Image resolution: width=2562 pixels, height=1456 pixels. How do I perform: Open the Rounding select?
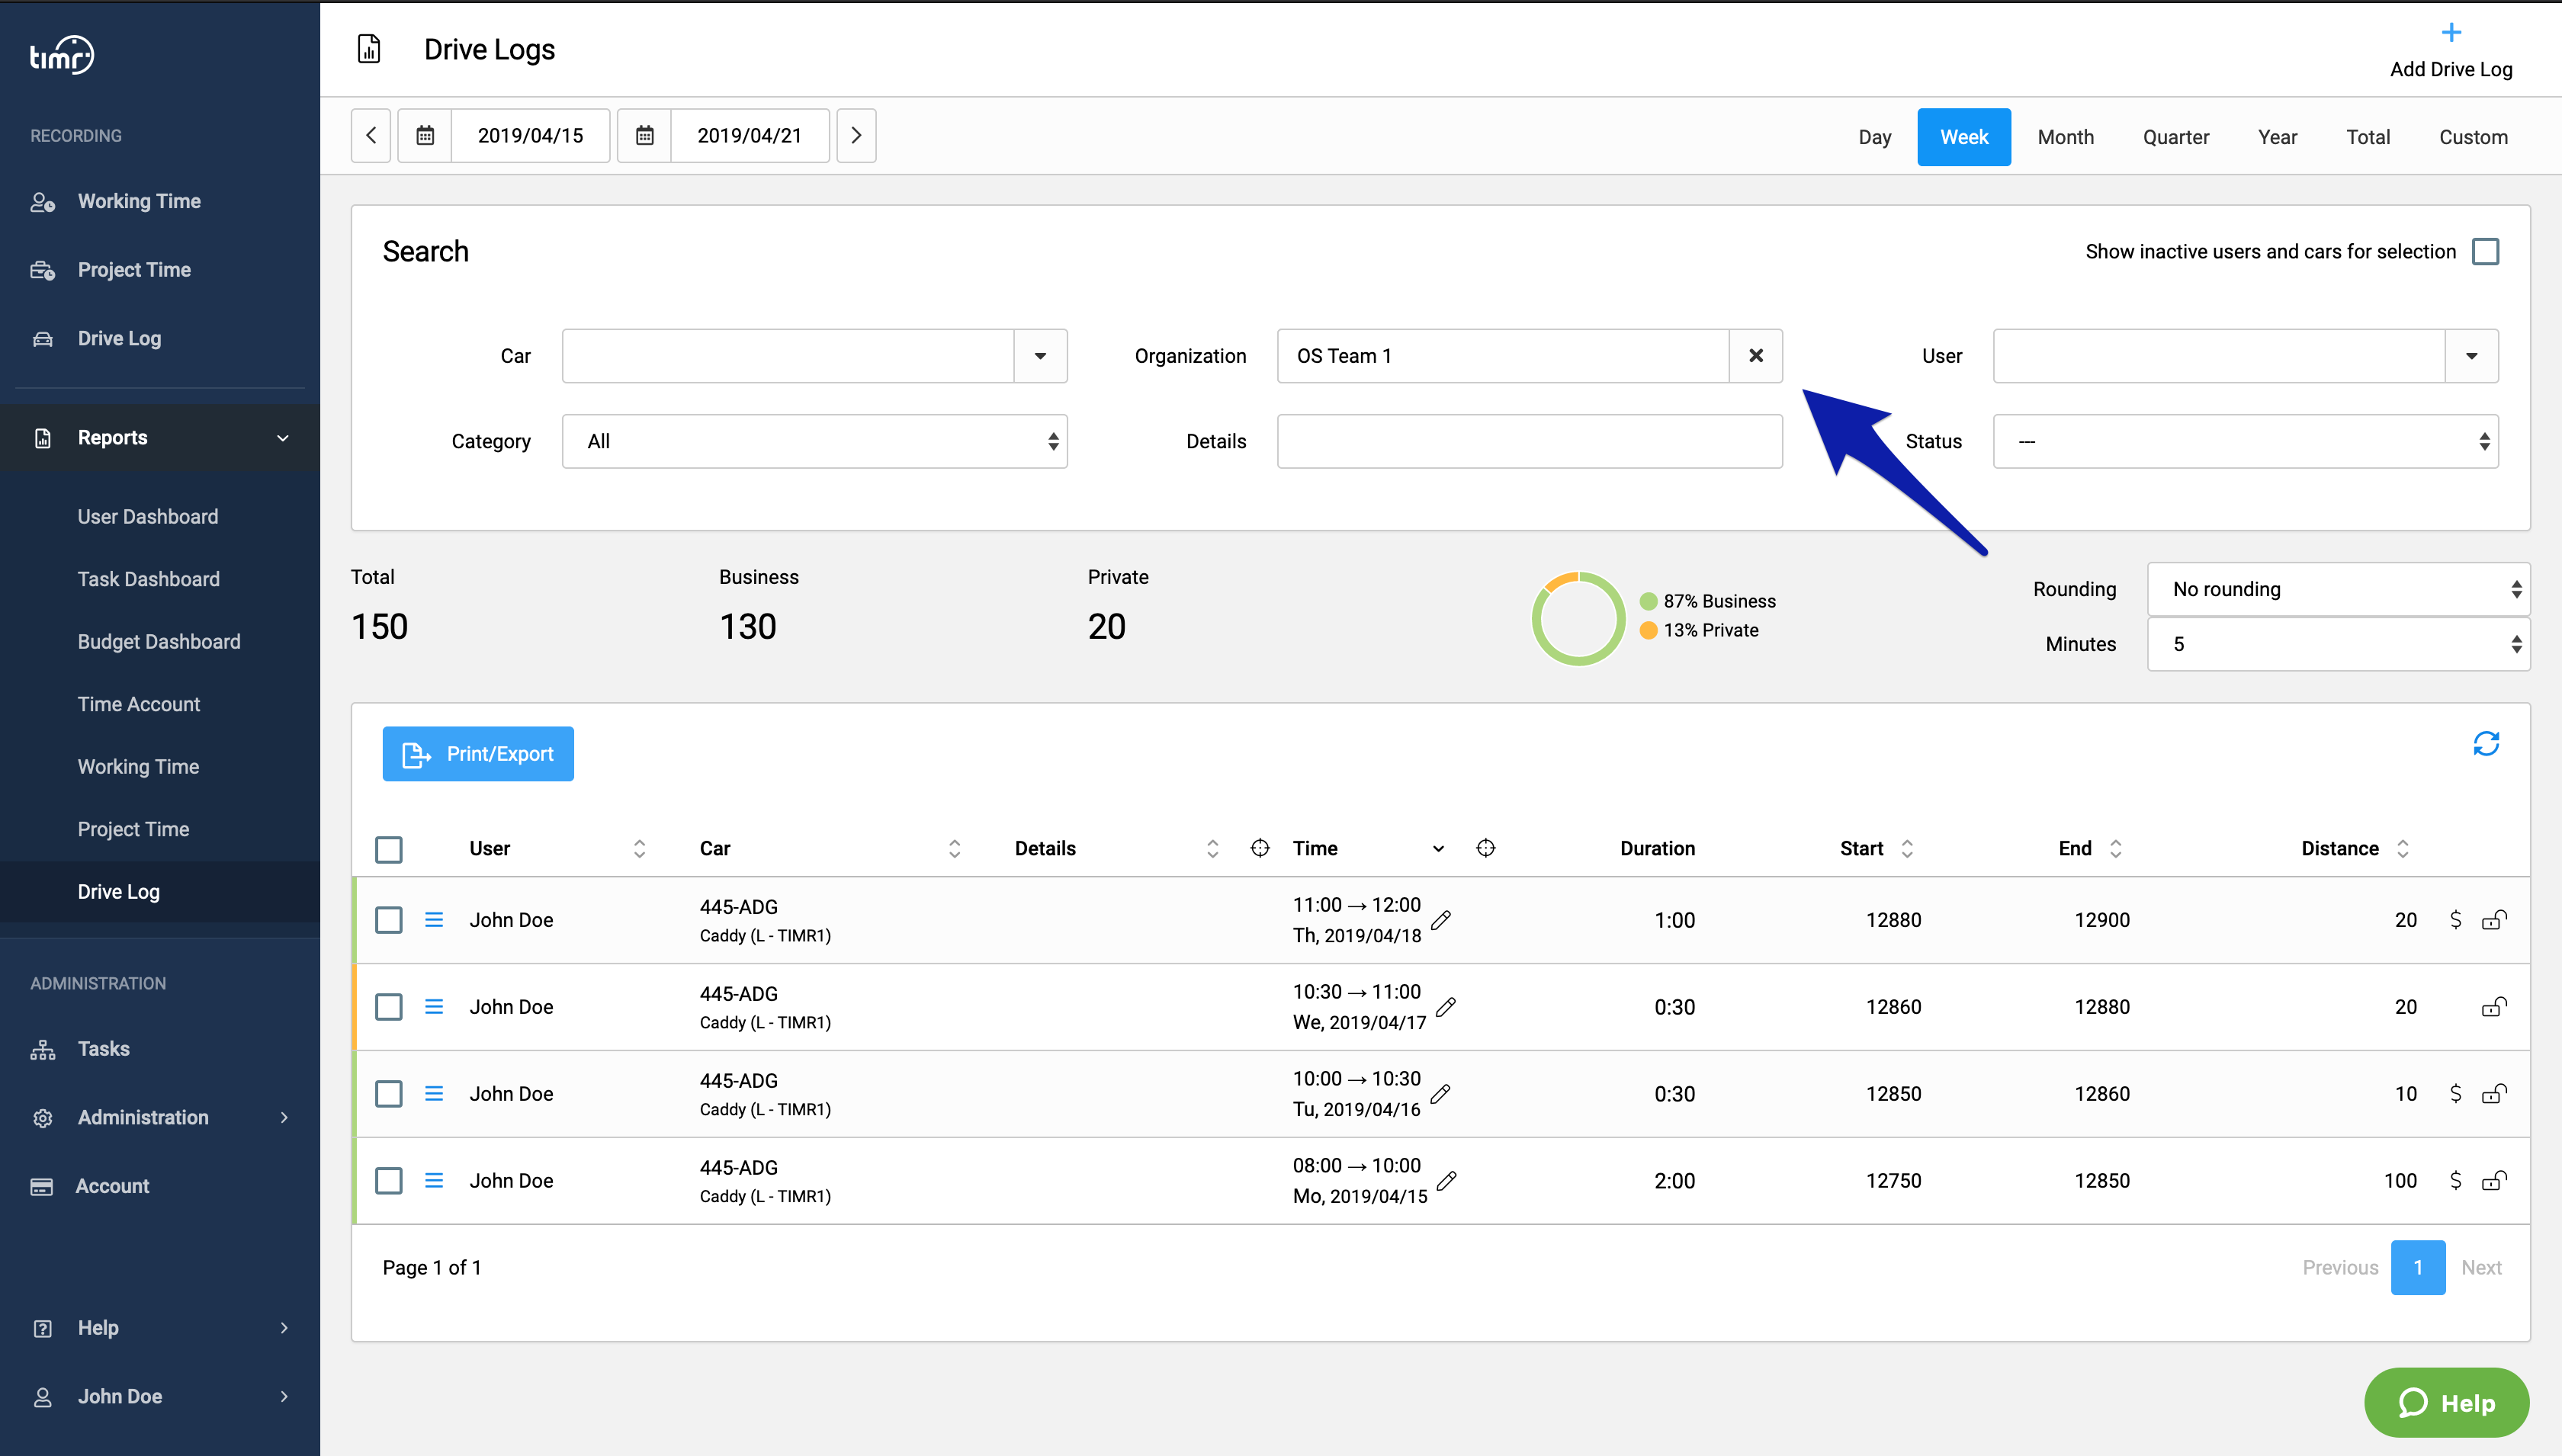click(2338, 589)
